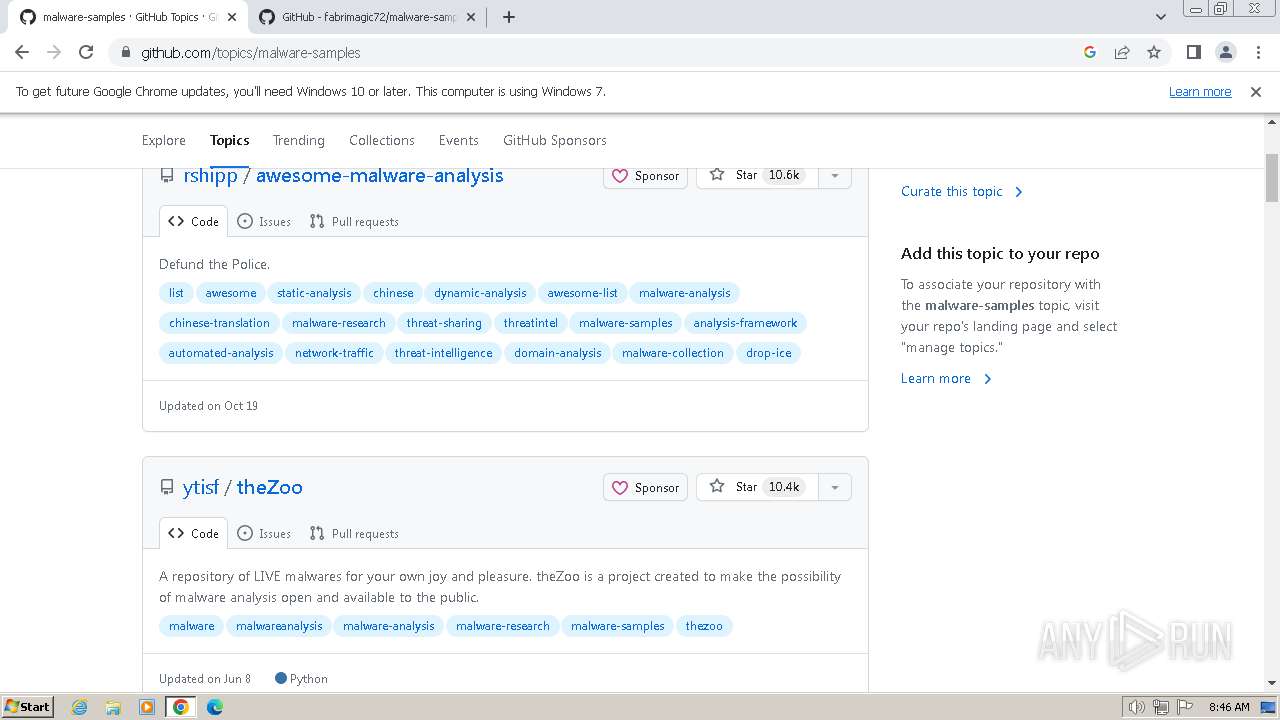Click the lock icon for site information
Image resolution: width=1280 pixels, height=720 pixels.
pyautogui.click(x=125, y=52)
